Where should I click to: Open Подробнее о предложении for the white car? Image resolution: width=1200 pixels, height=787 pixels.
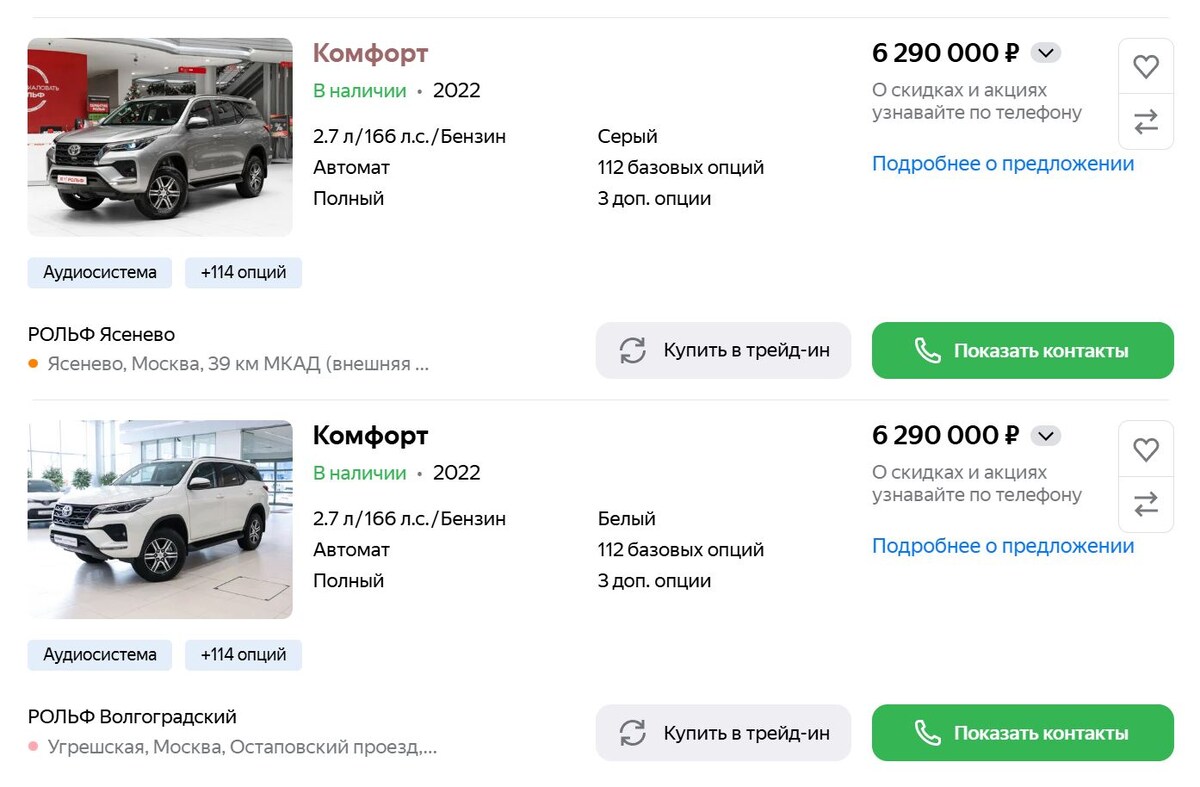1003,545
